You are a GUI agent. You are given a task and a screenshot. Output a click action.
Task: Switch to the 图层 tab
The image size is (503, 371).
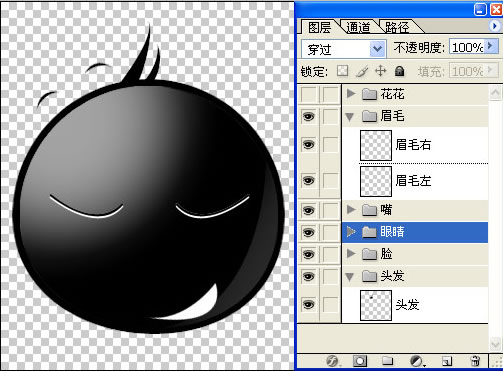(319, 27)
